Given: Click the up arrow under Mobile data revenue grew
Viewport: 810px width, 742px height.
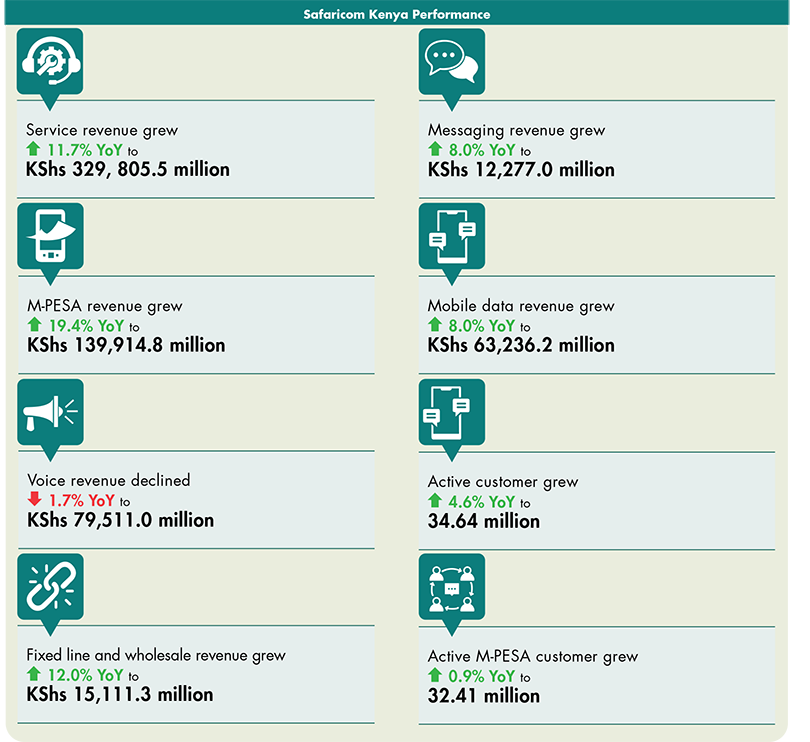Looking at the screenshot, I should 435,324.
